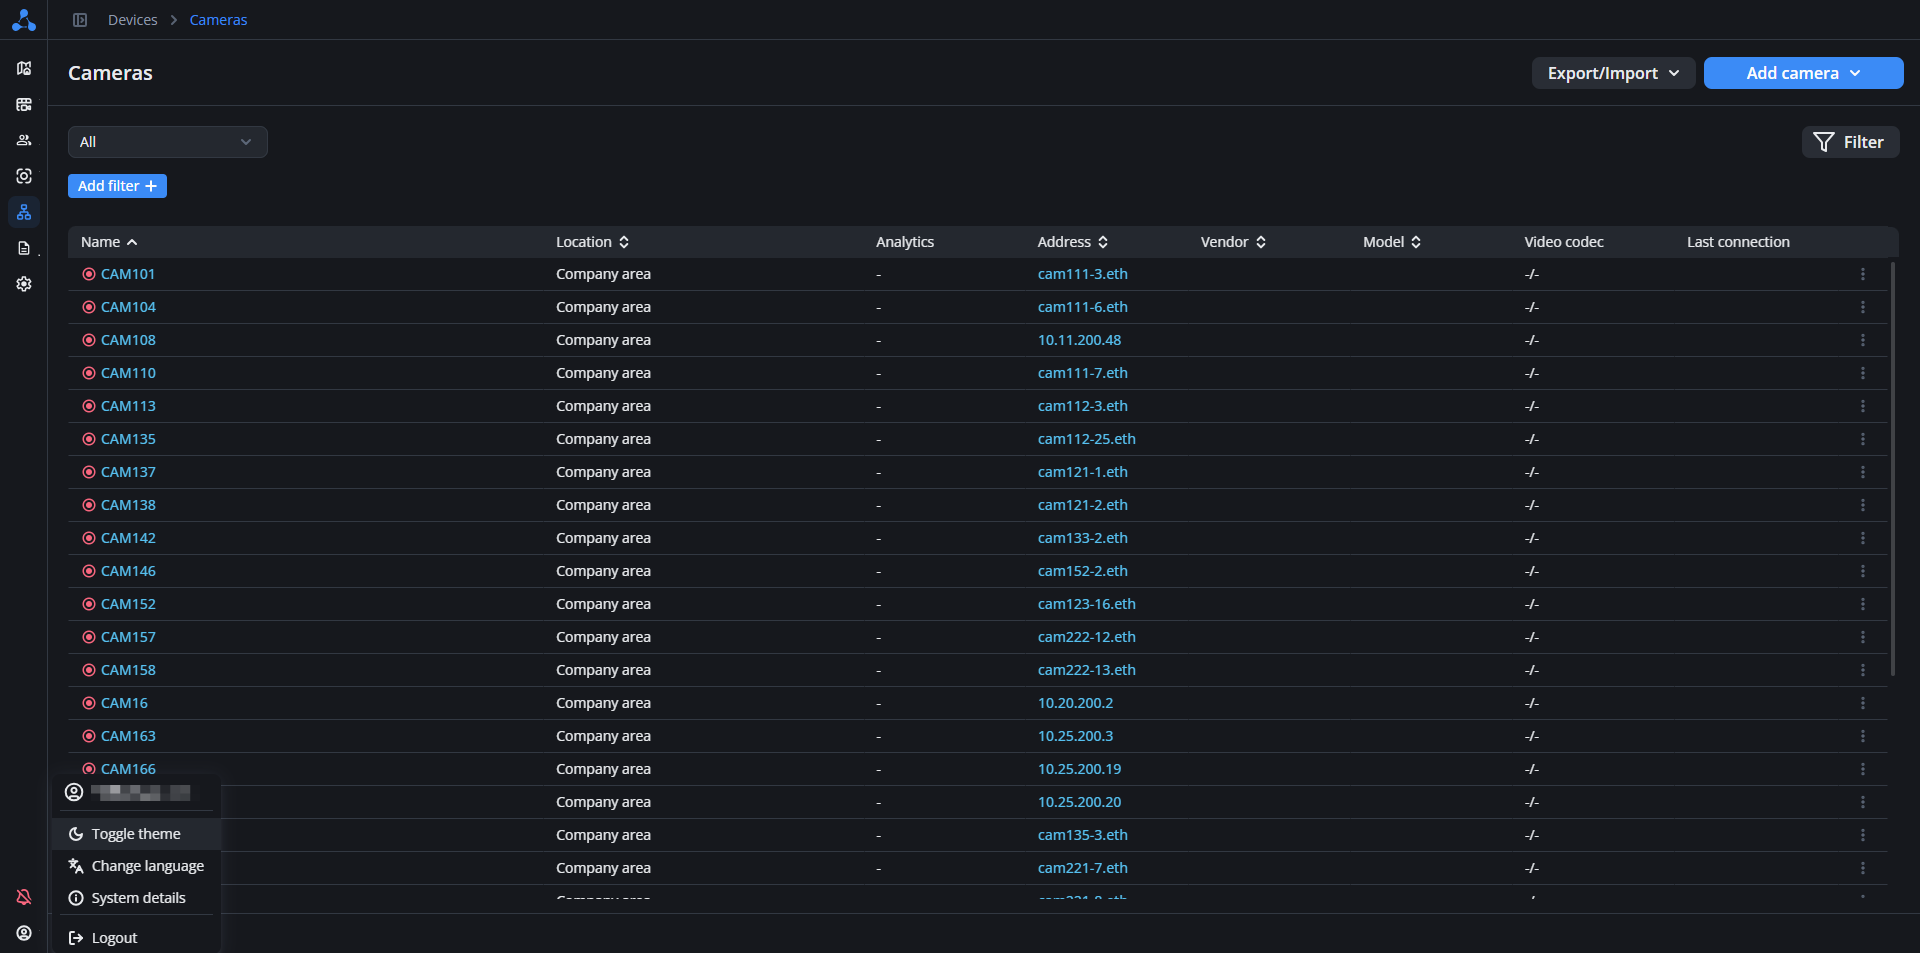Image resolution: width=1920 pixels, height=953 pixels.
Task: Choose Logout from the user menu
Action: [x=114, y=938]
